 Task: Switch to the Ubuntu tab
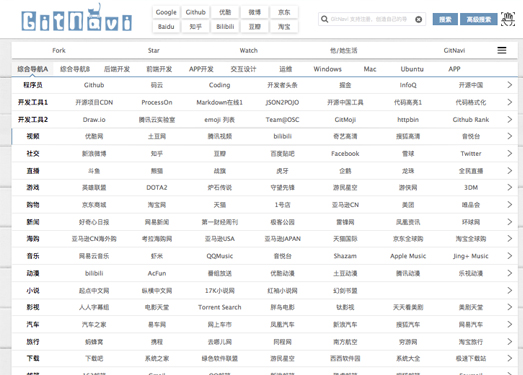(412, 69)
